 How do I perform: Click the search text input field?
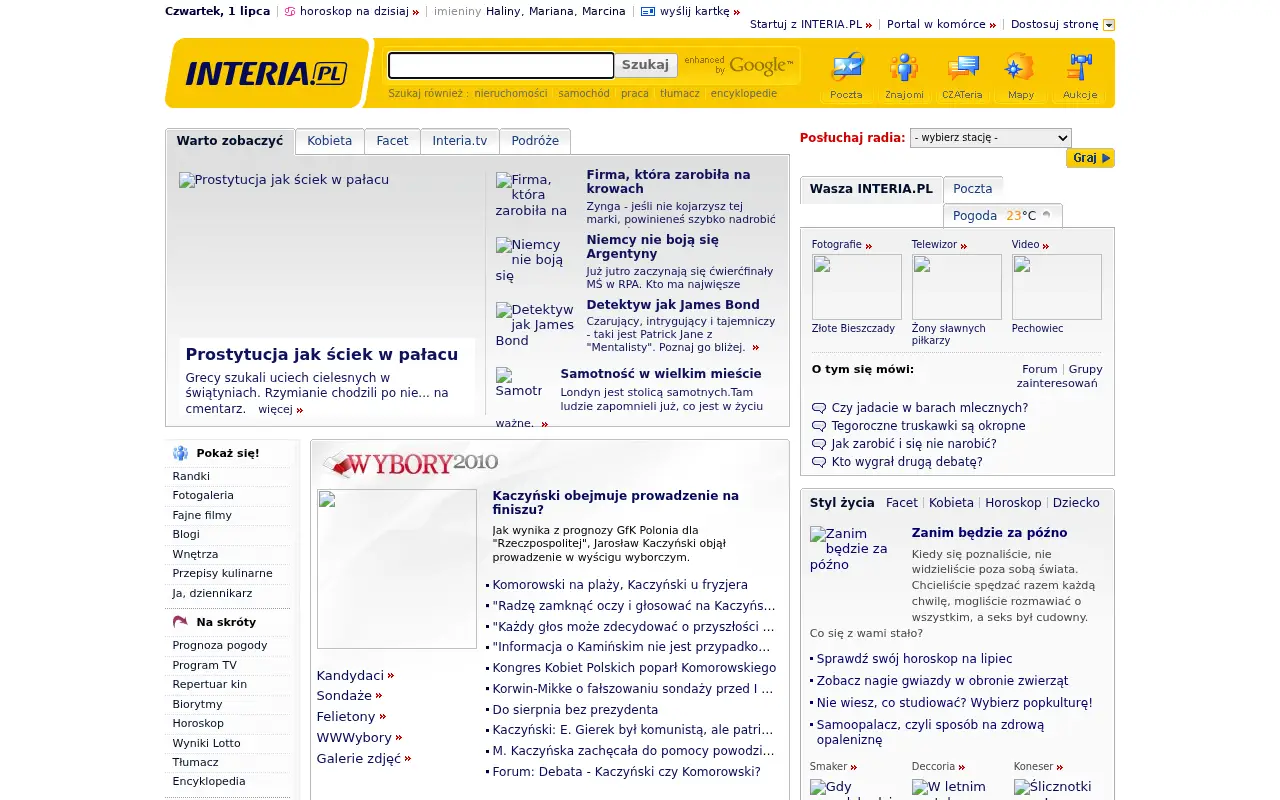click(501, 65)
